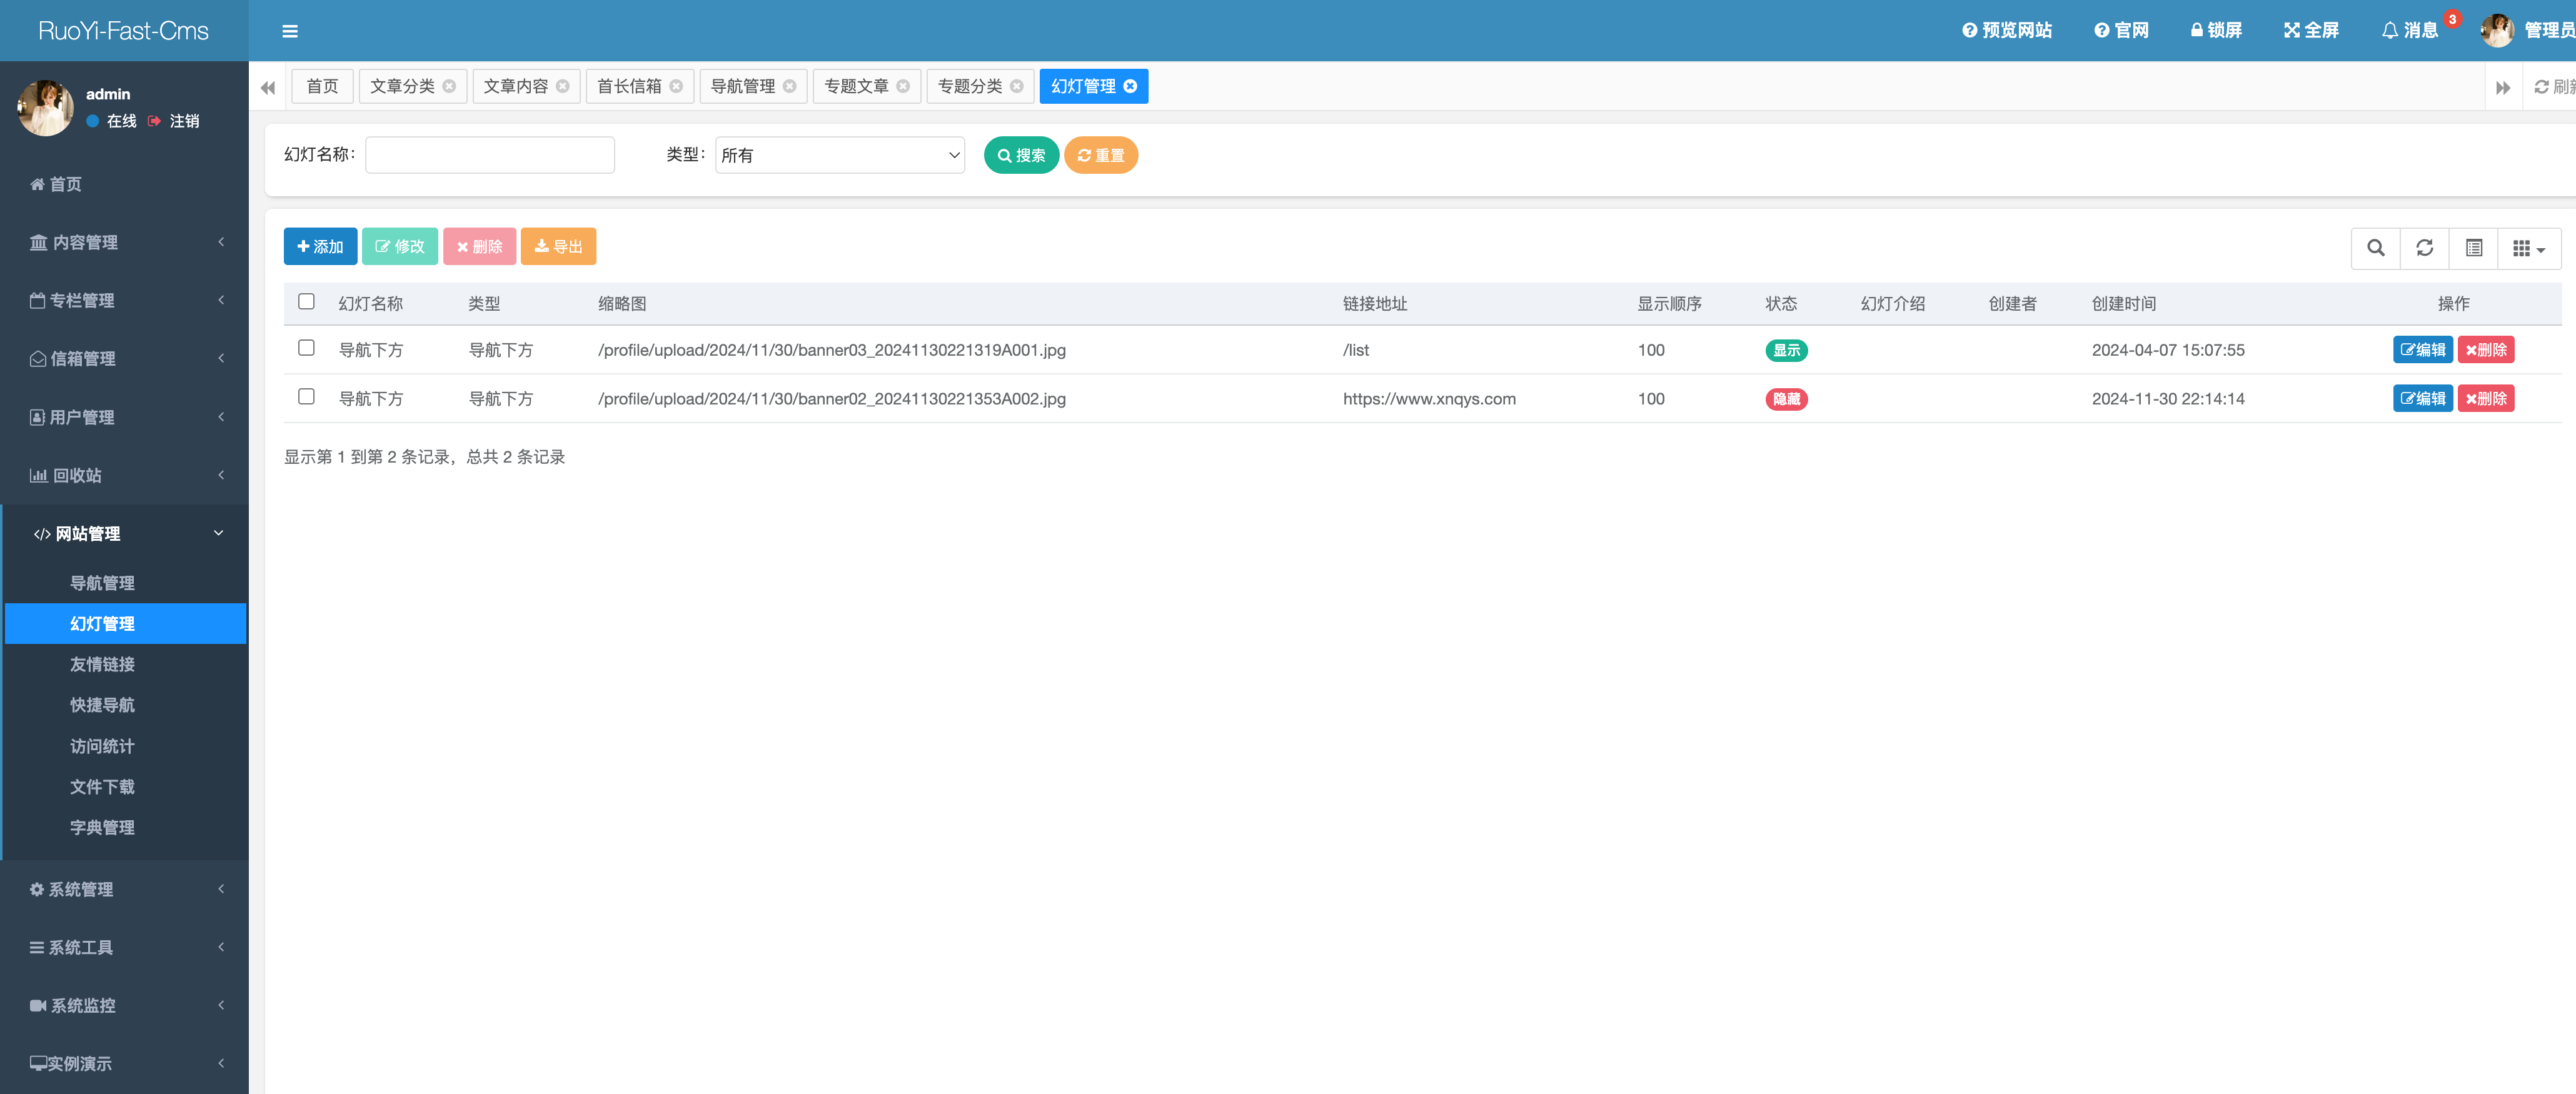Open 友情链接 in sidebar submenu
This screenshot has width=2576, height=1094.
126,664
